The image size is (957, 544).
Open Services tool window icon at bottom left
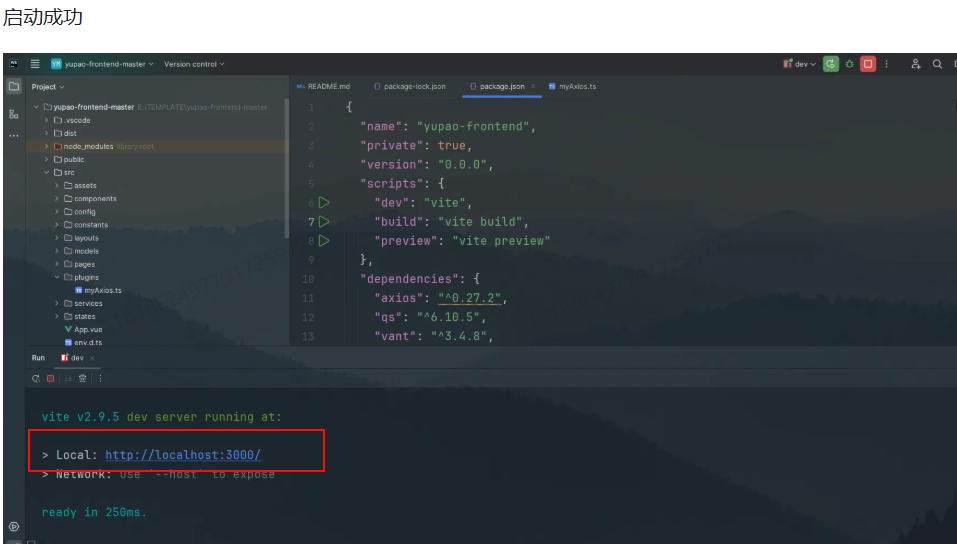click(x=14, y=526)
